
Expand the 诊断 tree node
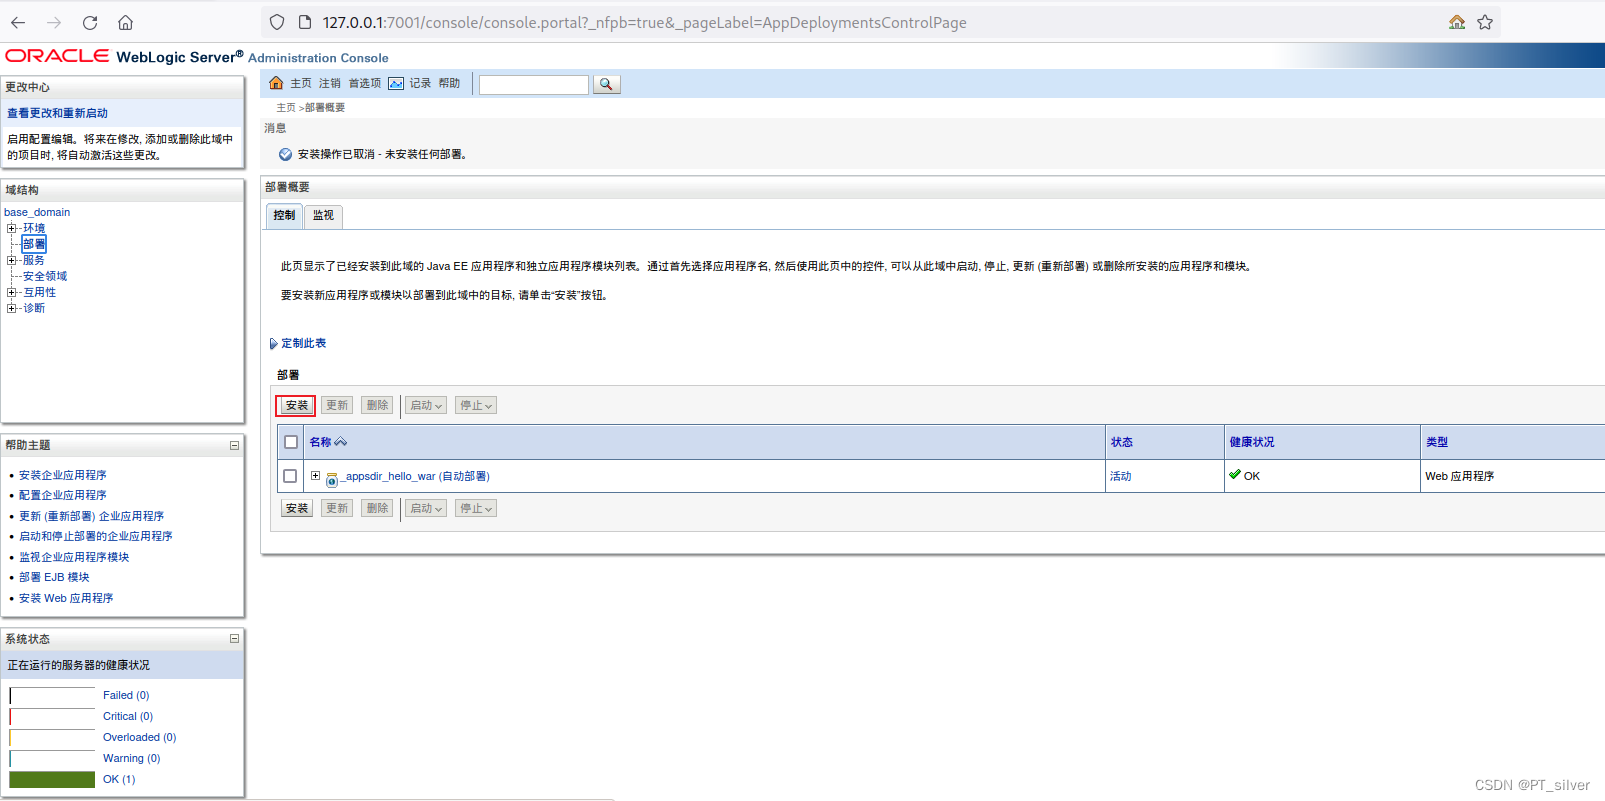pyautogui.click(x=12, y=308)
